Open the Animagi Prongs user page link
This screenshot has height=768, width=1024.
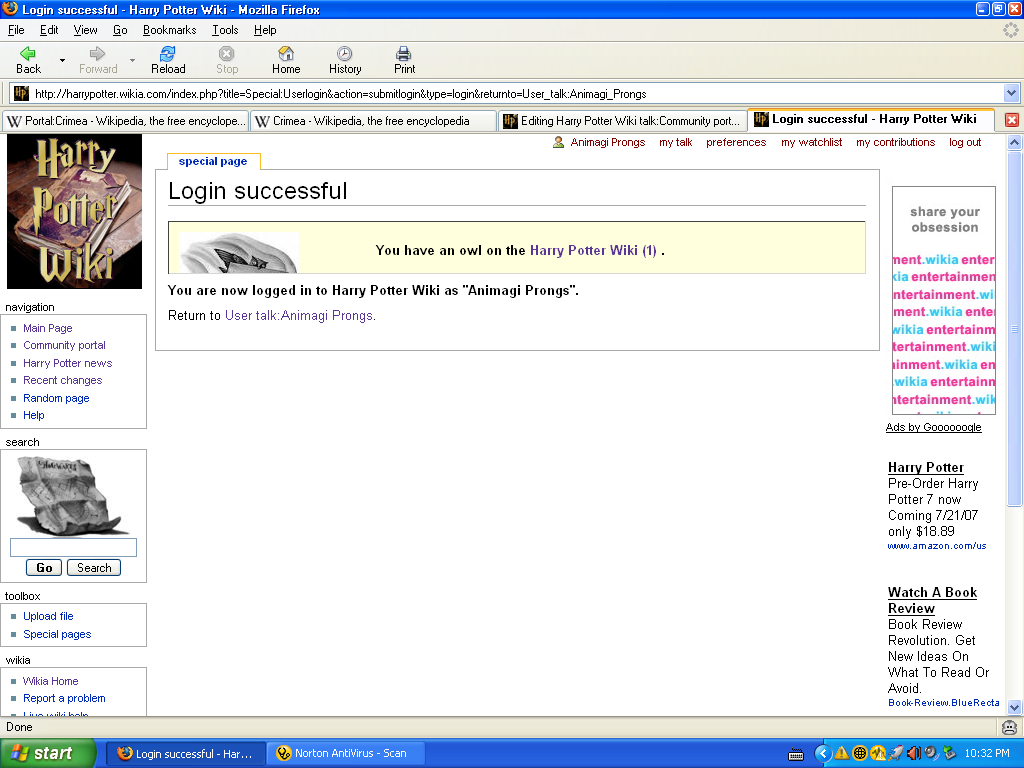pos(607,142)
